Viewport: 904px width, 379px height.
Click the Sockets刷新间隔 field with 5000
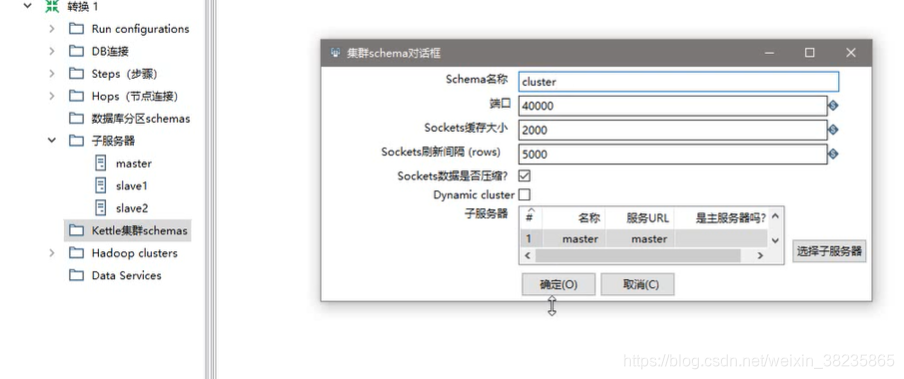click(x=673, y=155)
